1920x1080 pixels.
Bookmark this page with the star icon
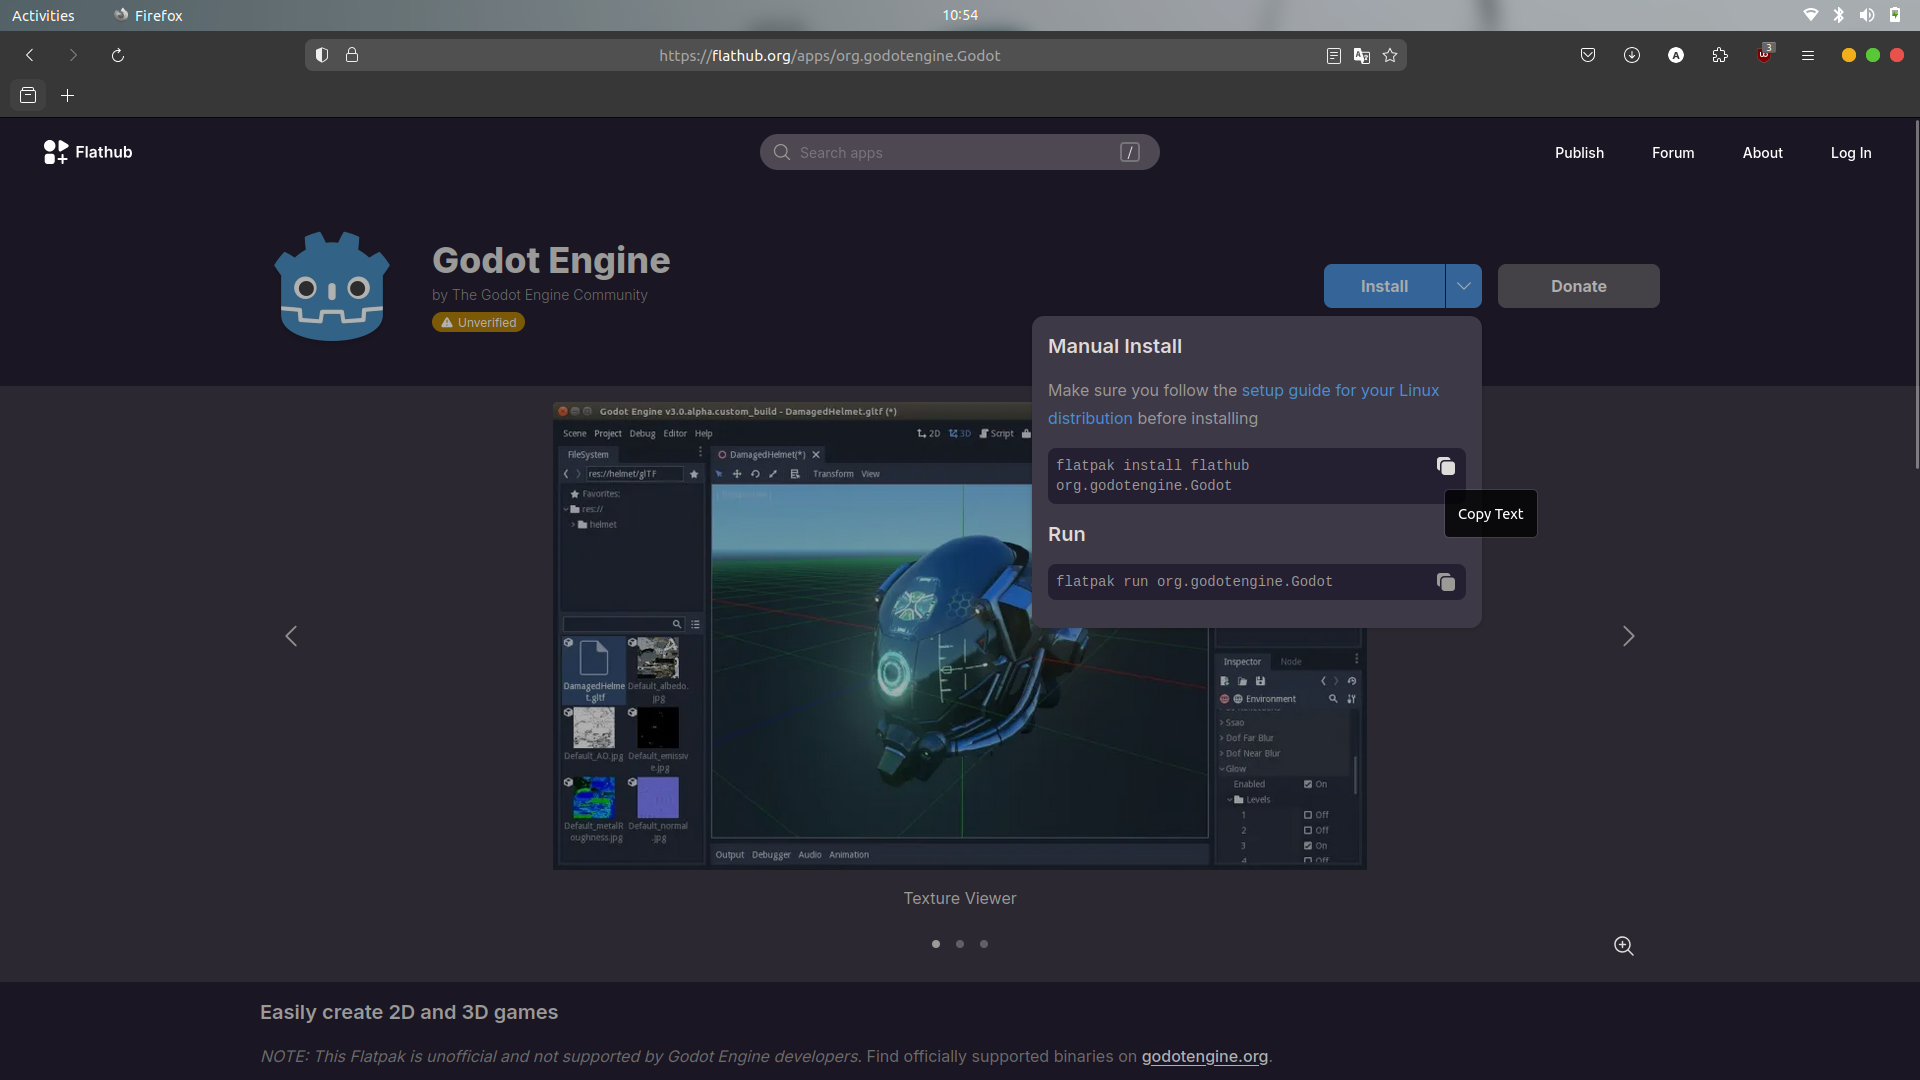point(1390,56)
